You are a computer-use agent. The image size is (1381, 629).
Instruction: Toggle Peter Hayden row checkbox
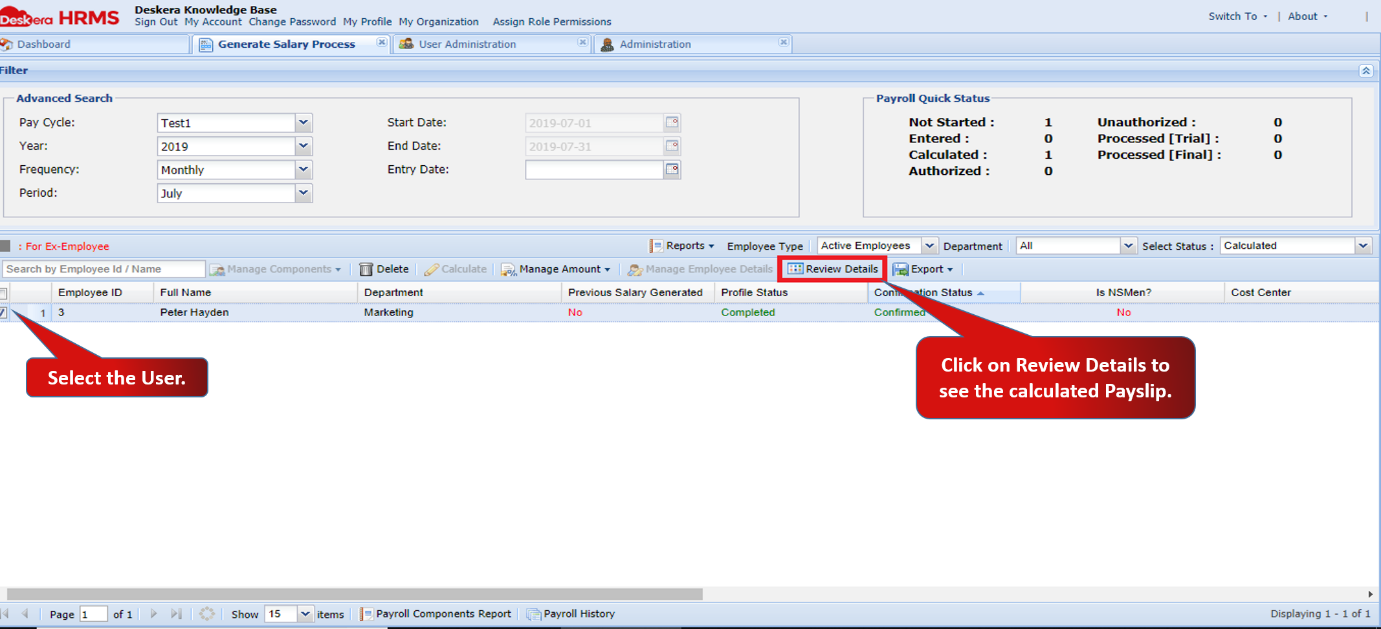click(x=3, y=313)
